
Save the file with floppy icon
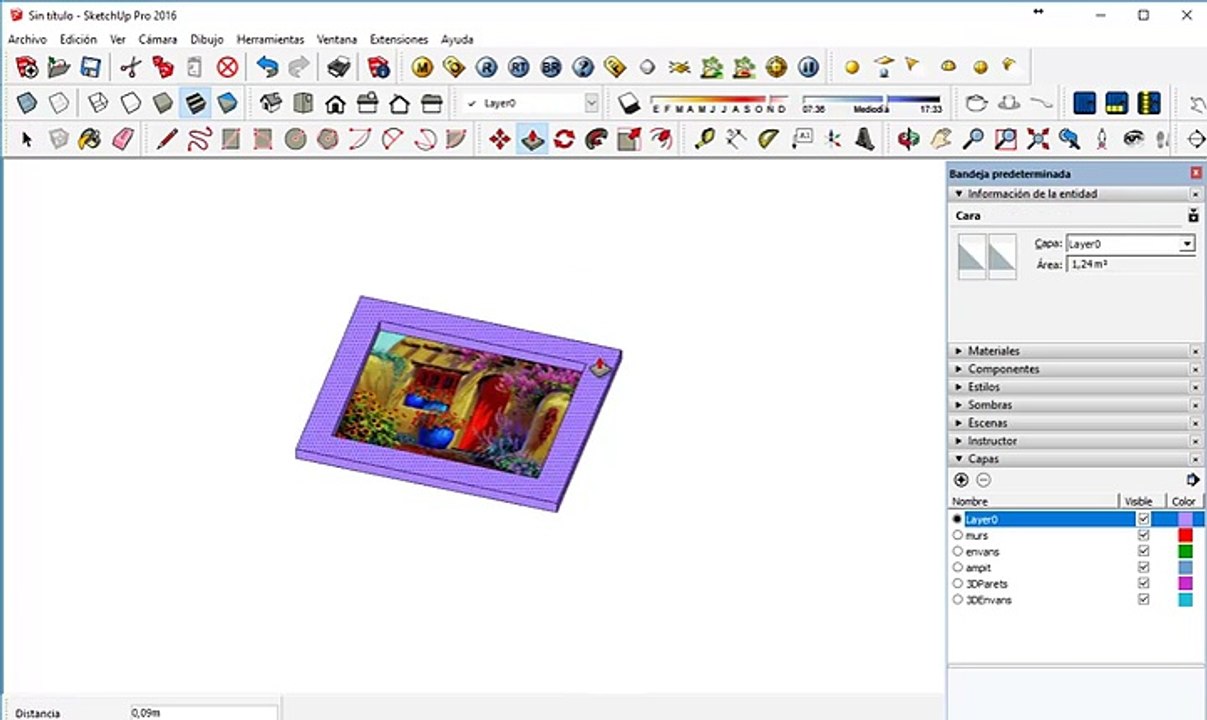91,68
